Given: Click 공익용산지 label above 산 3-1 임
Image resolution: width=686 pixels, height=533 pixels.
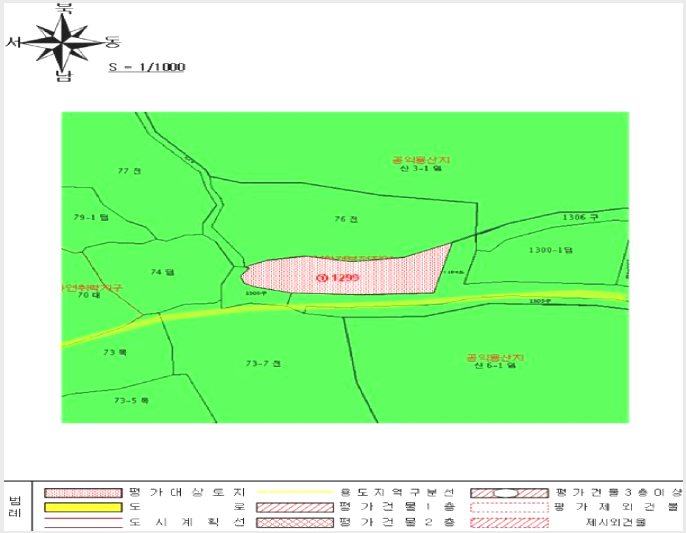Looking at the screenshot, I should 421,160.
